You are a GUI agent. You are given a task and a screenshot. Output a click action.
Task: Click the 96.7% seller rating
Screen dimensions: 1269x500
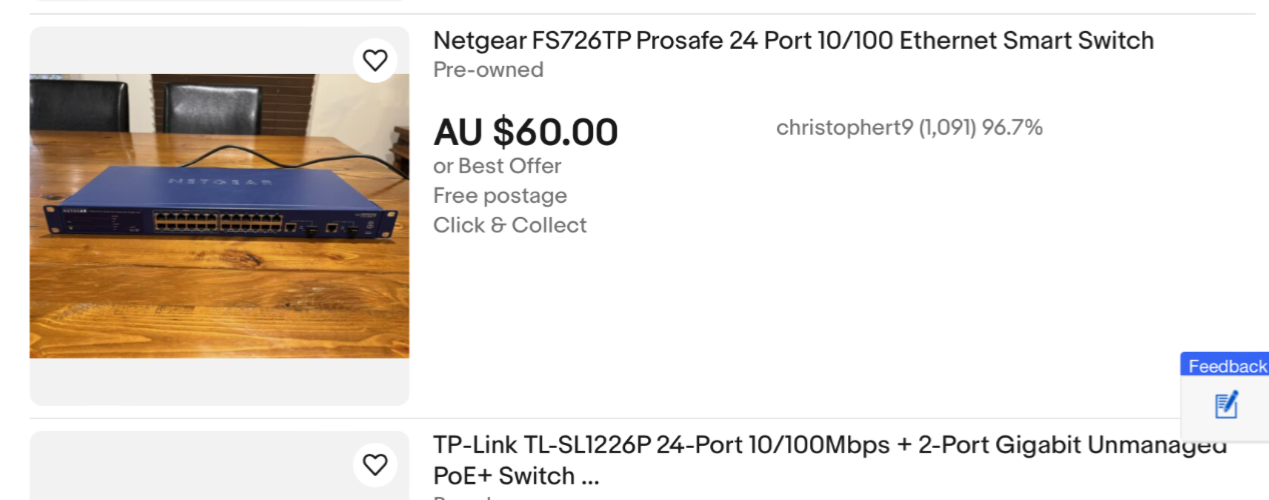tap(1012, 127)
